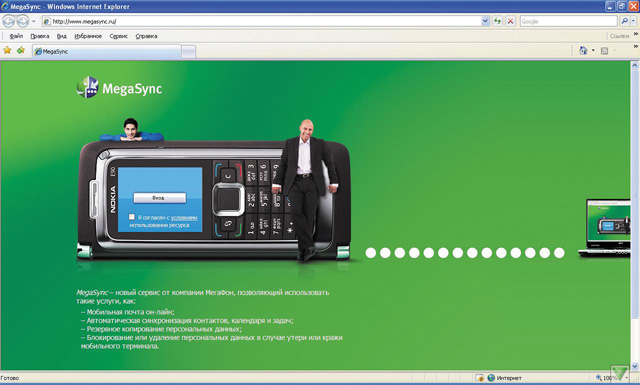This screenshot has height=385, width=640.
Task: Click the vertical scrollbar down arrow
Action: (635, 366)
